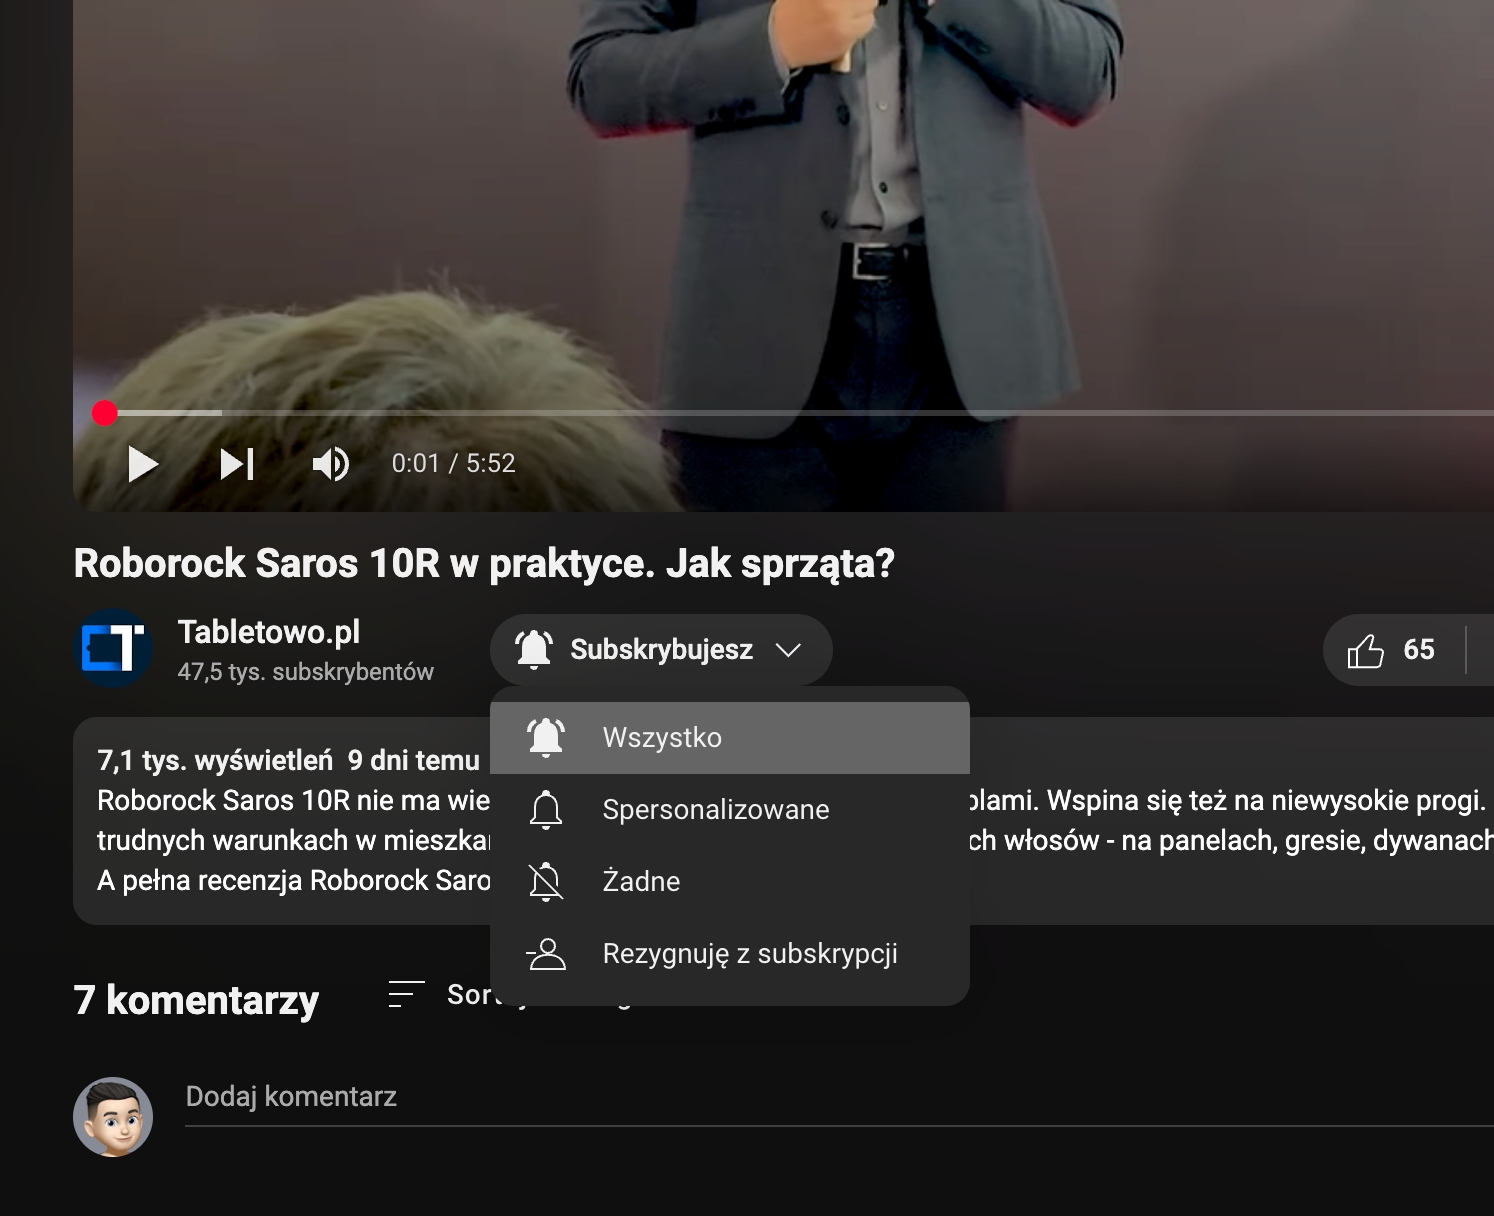The image size is (1494, 1216).
Task: Click the bell icon in Subskrybujesz button
Action: pos(534,650)
